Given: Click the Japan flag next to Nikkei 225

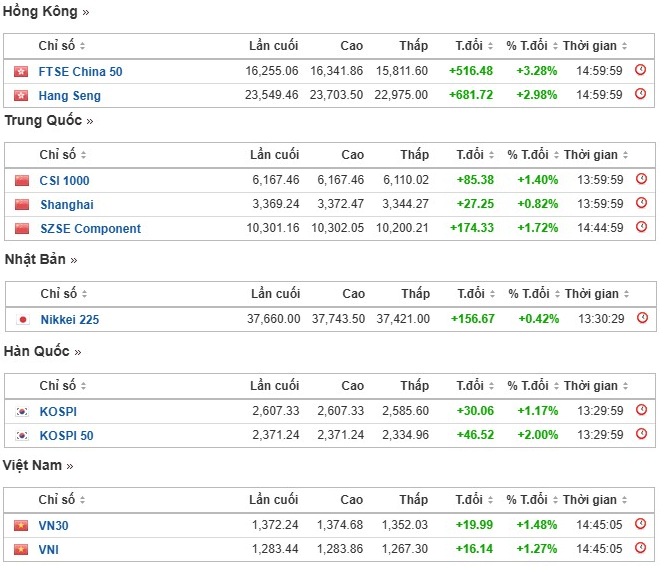Looking at the screenshot, I should [23, 320].
